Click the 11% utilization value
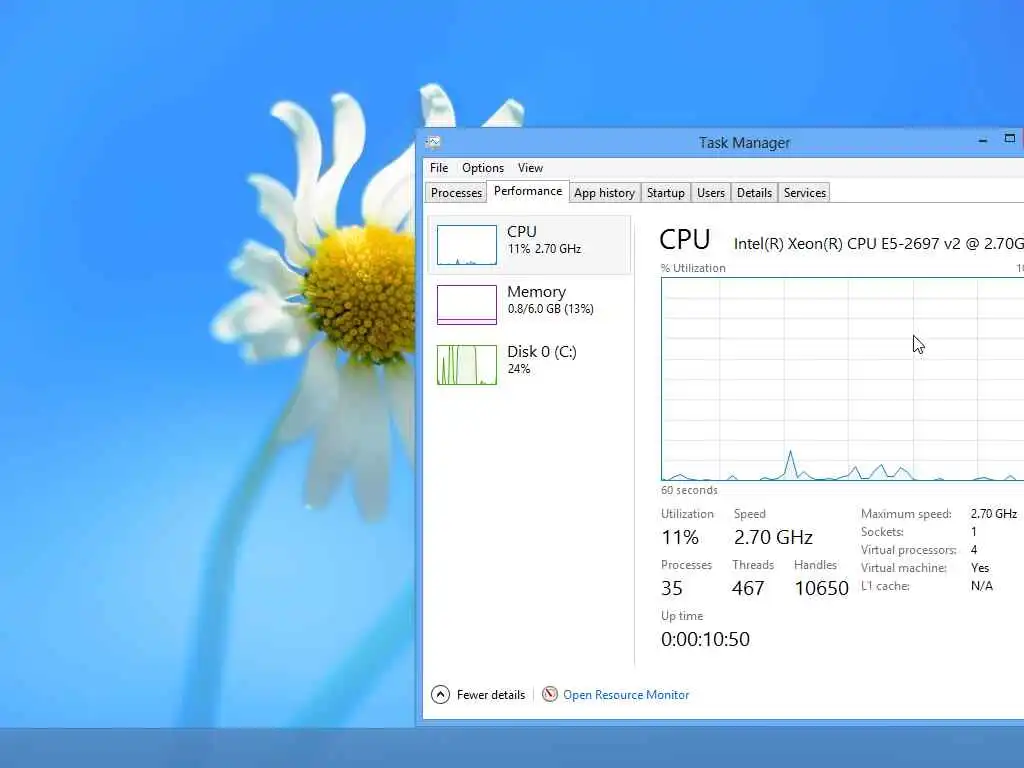This screenshot has height=768, width=1024. [680, 537]
